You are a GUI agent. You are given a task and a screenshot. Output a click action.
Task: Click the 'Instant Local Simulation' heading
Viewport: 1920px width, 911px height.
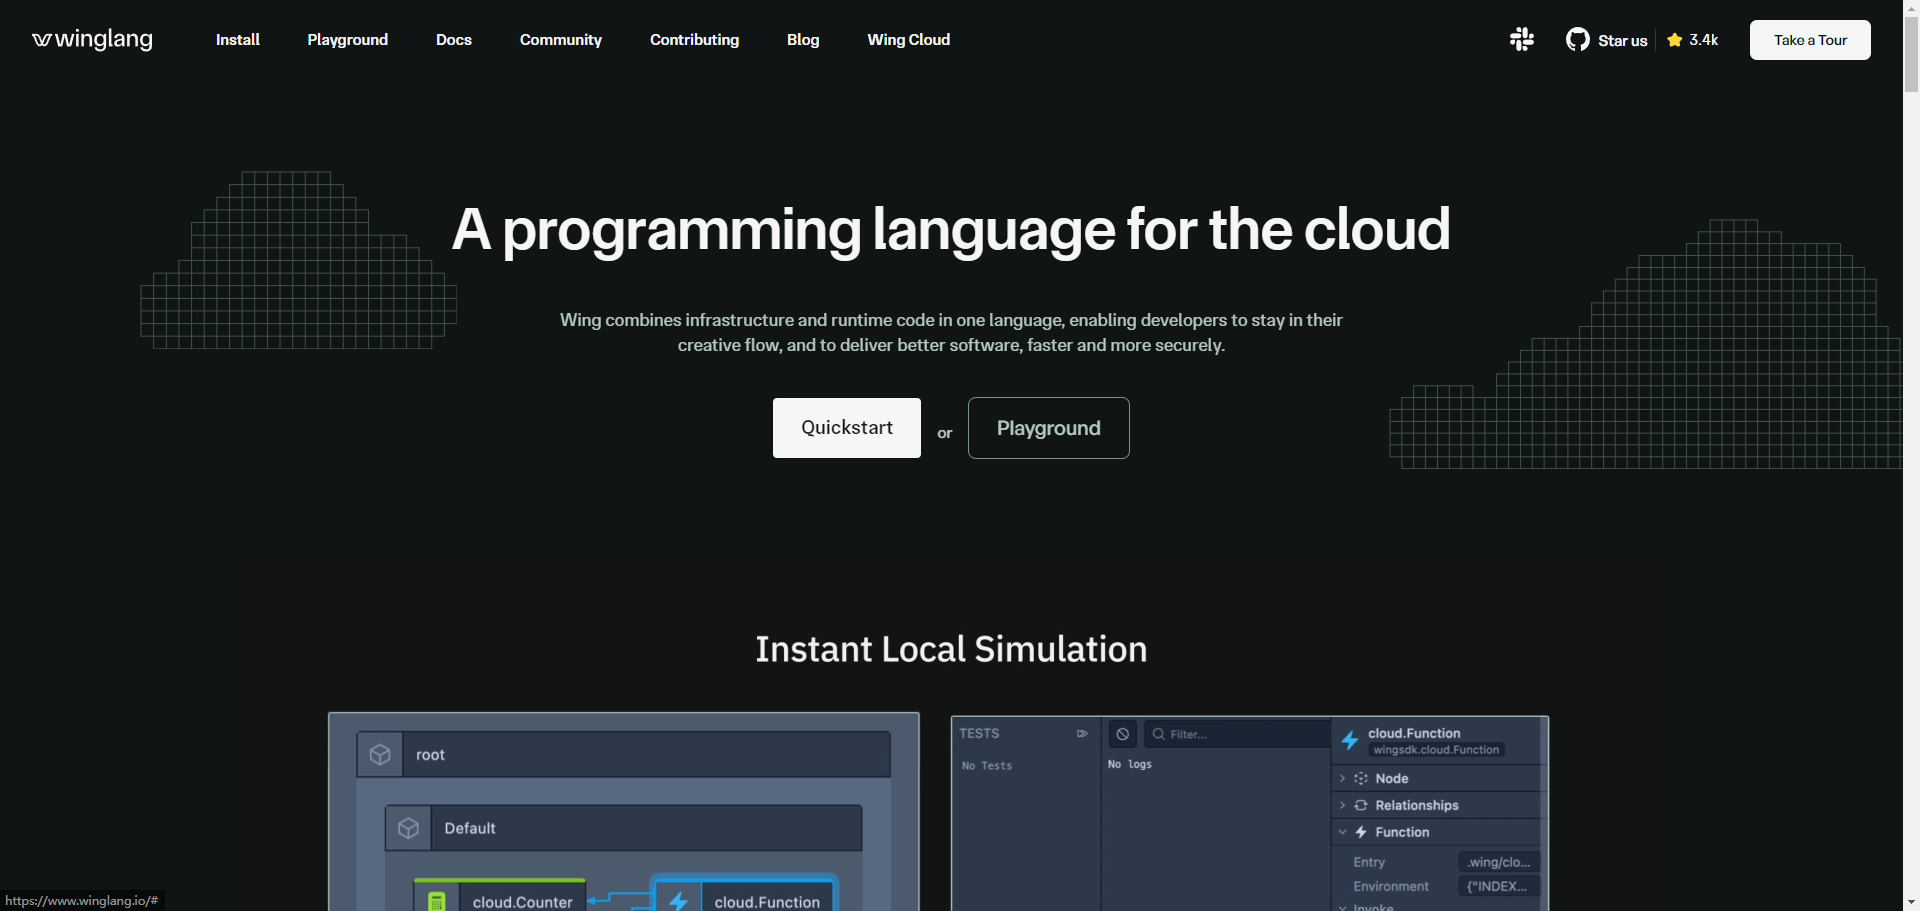tap(951, 650)
